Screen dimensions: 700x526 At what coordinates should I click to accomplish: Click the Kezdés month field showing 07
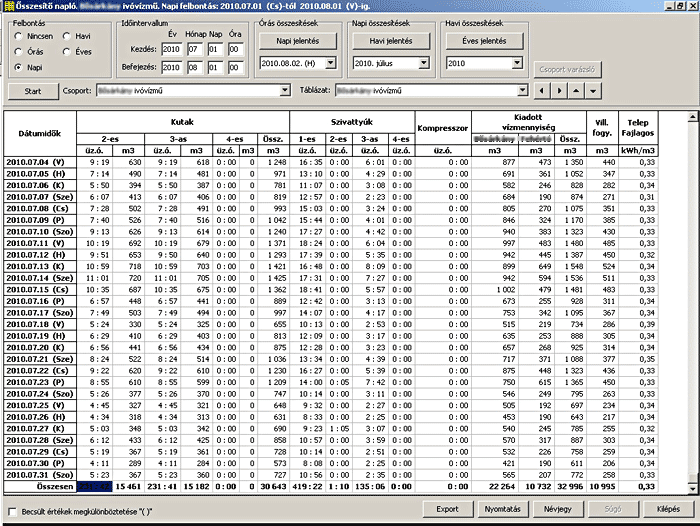(195, 49)
